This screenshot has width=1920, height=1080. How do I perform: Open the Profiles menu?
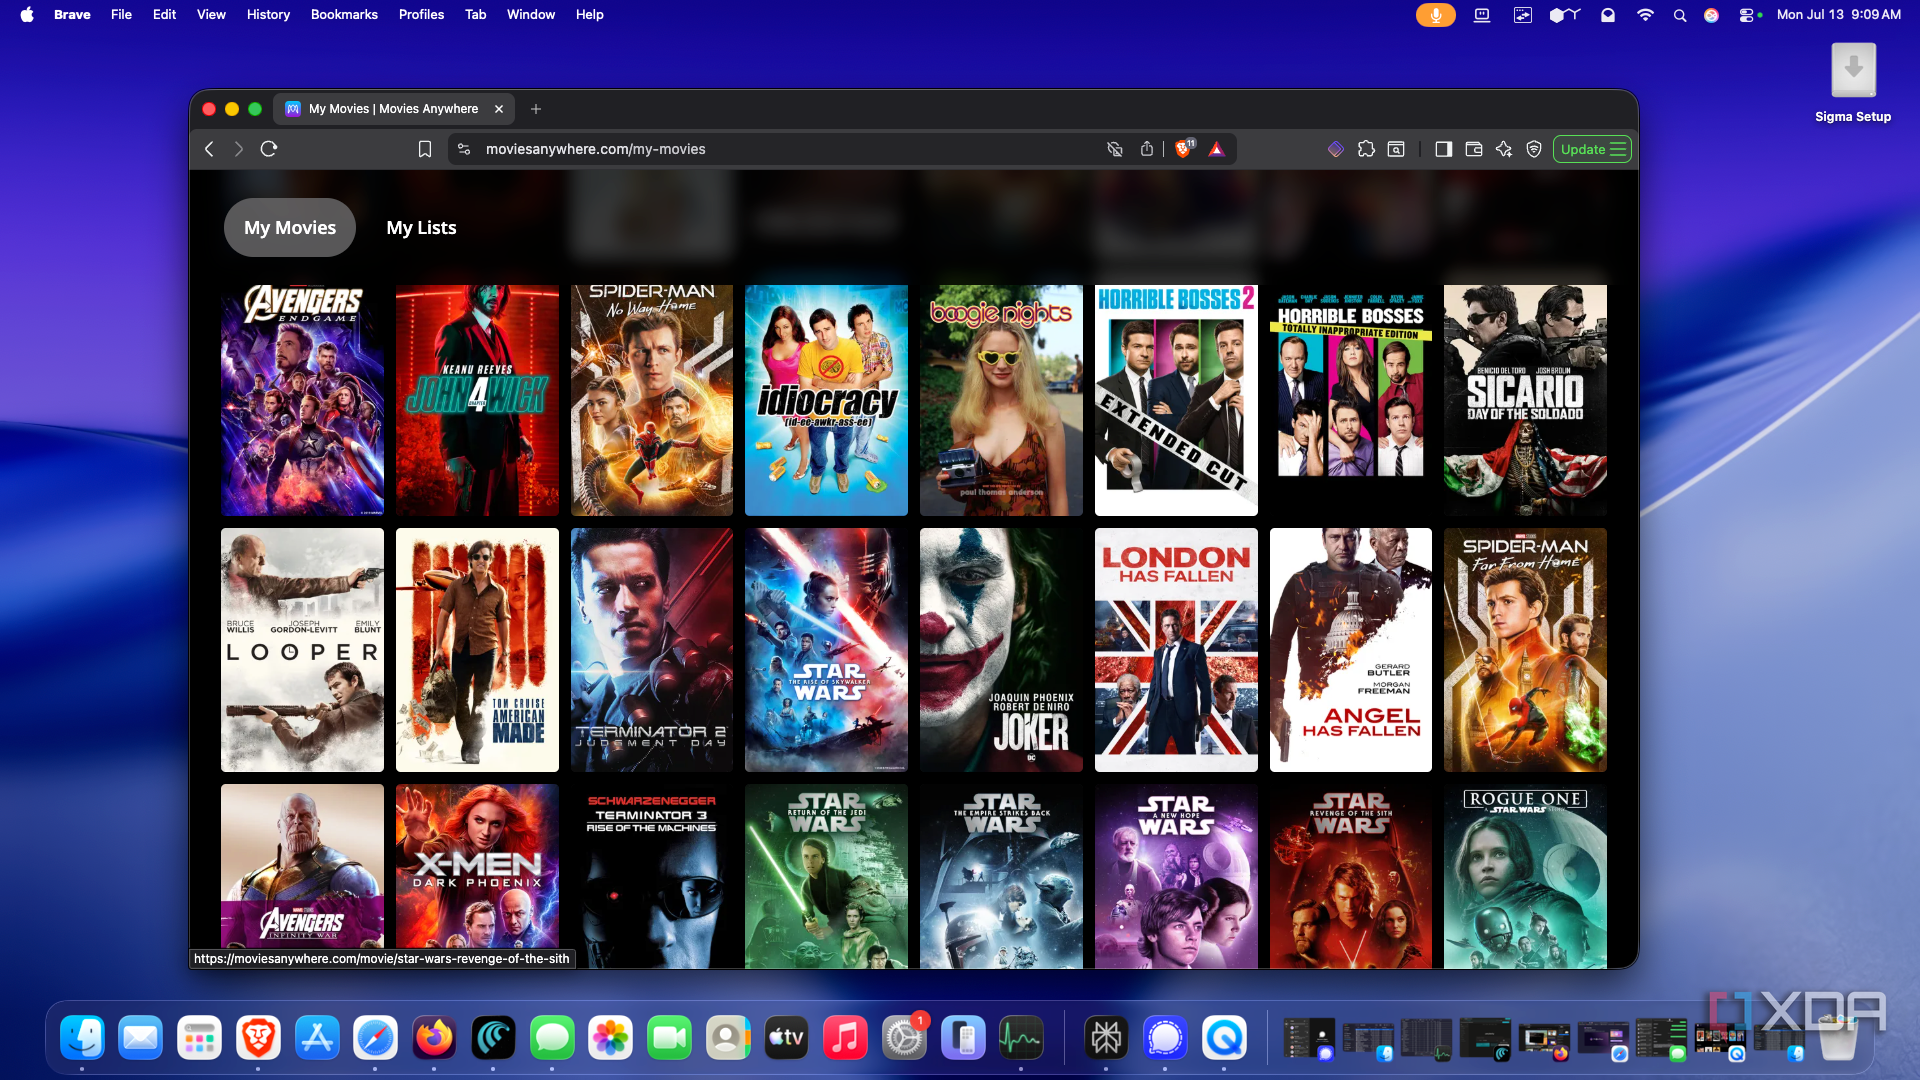point(421,14)
